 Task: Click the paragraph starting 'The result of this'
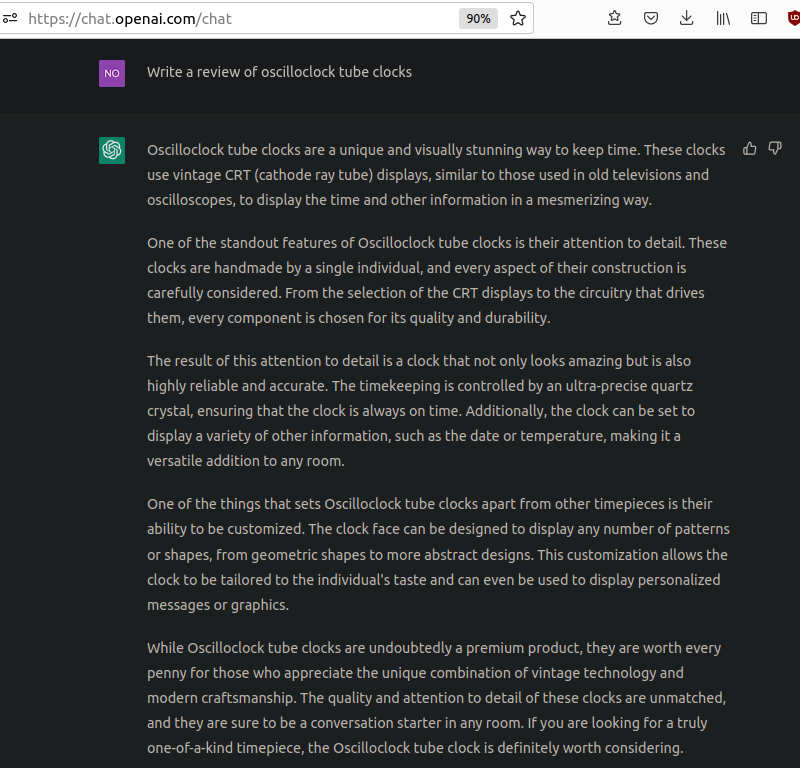[436, 410]
